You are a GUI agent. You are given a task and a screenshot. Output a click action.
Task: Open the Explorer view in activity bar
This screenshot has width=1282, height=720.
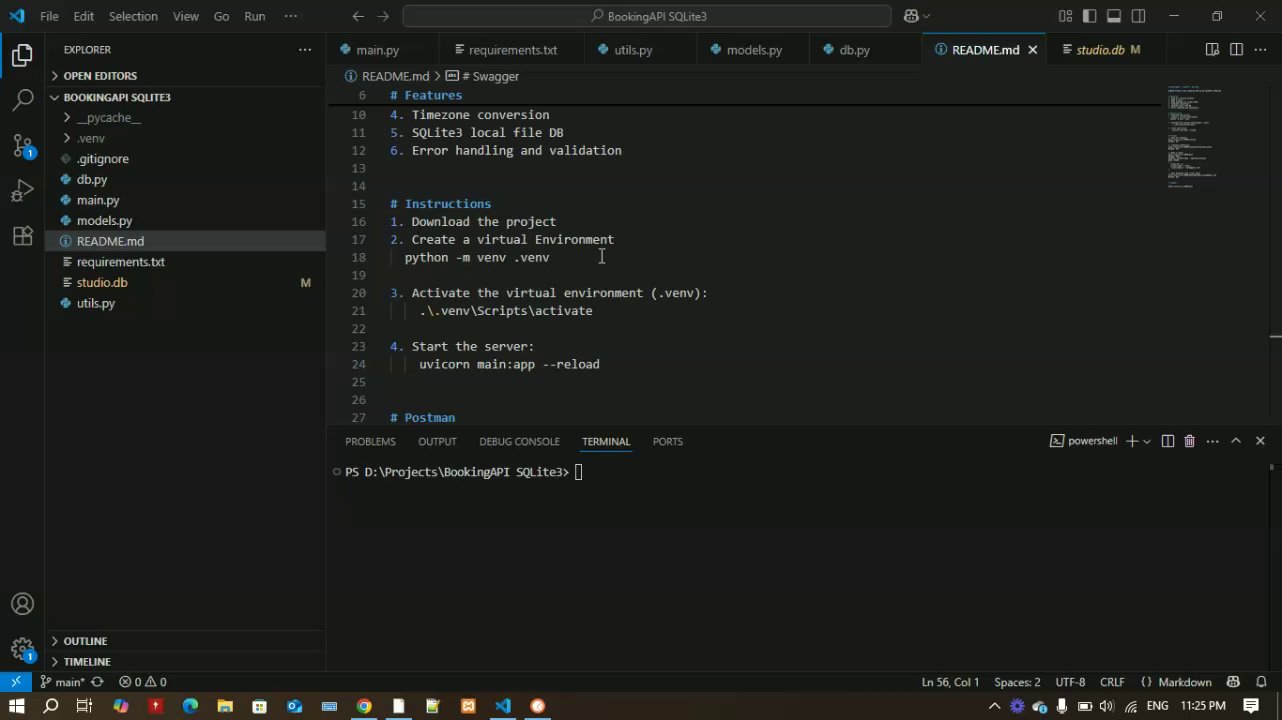[22, 56]
